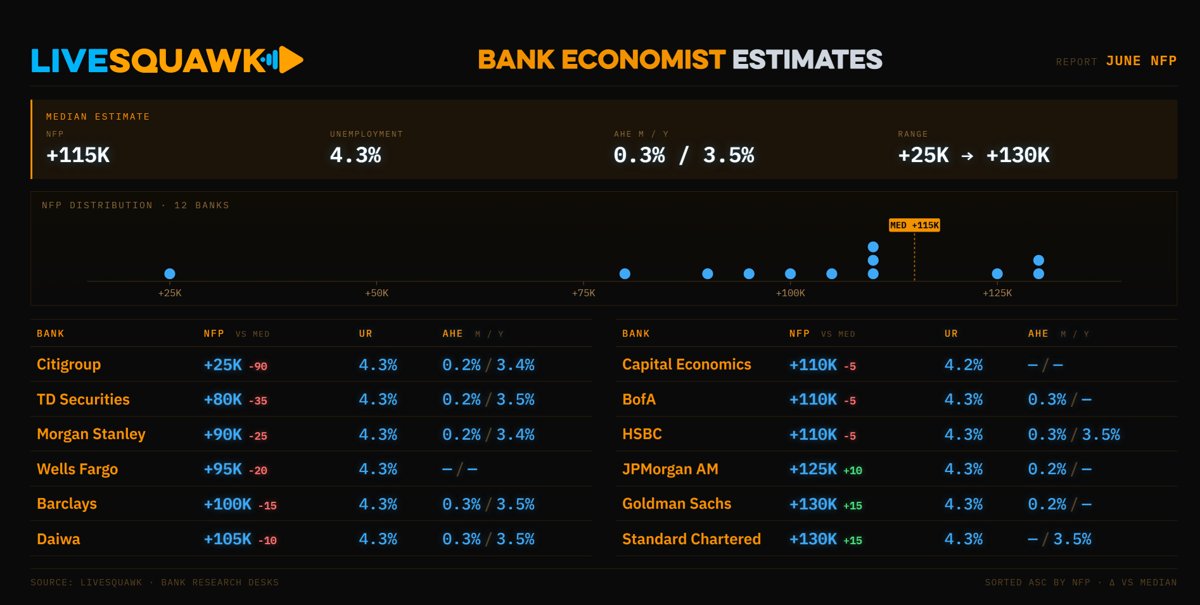Click Morgan Stanley's +90K NFP estimate
The height and width of the screenshot is (605, 1200).
coord(223,435)
